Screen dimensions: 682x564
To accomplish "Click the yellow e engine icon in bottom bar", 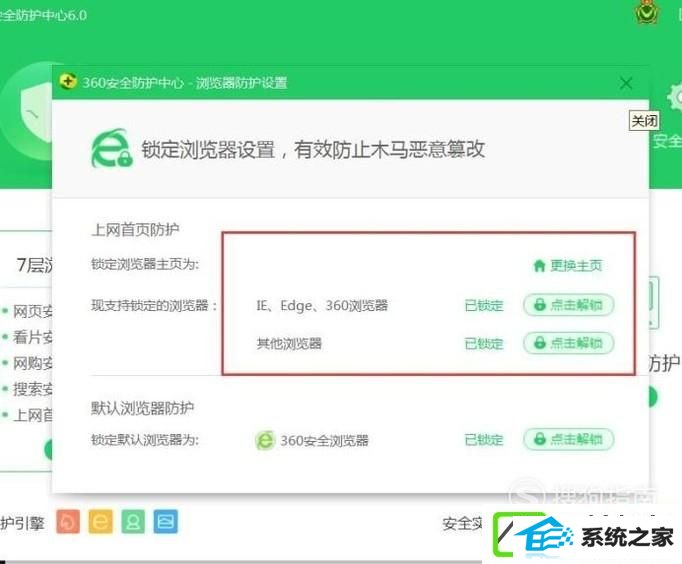I will click(x=100, y=521).
